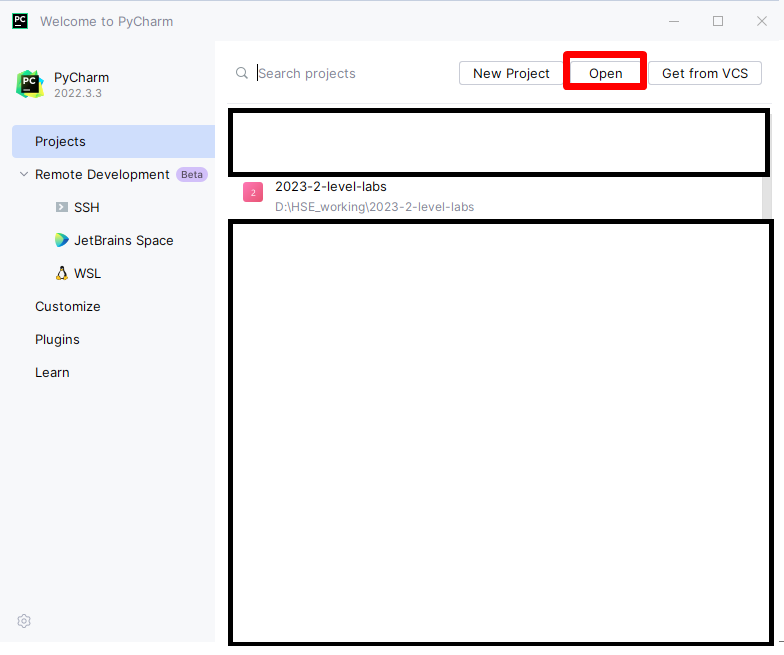Click the project path D:\HSE_working\2023-2-level-labs
784x655 pixels.
click(374, 207)
